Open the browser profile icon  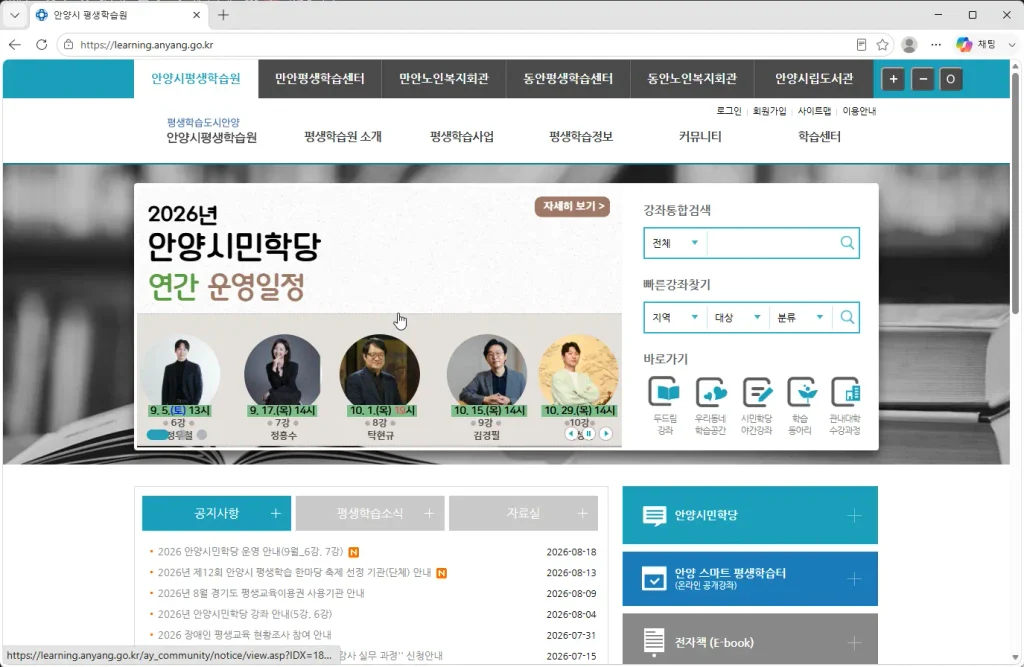coord(909,44)
